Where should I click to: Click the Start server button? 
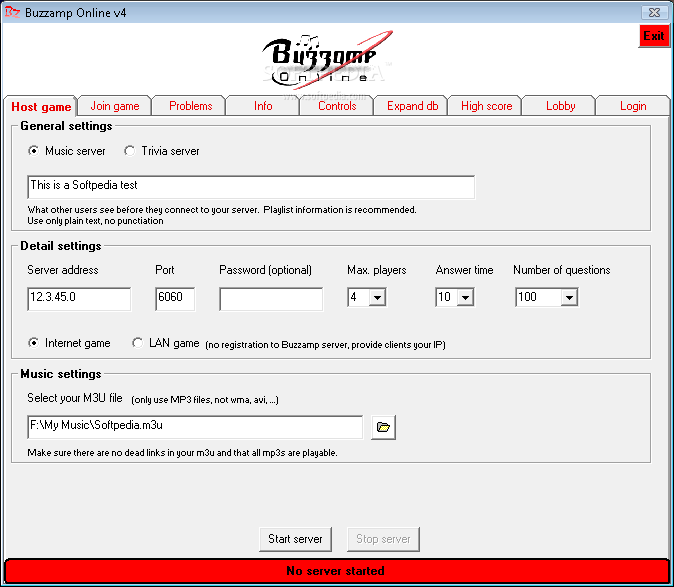click(x=295, y=539)
